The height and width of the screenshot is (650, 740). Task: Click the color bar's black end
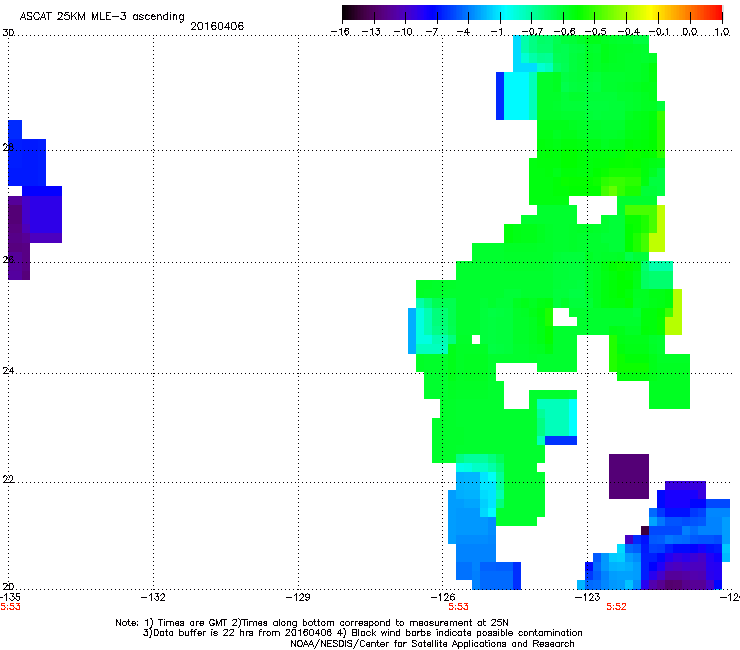(349, 13)
